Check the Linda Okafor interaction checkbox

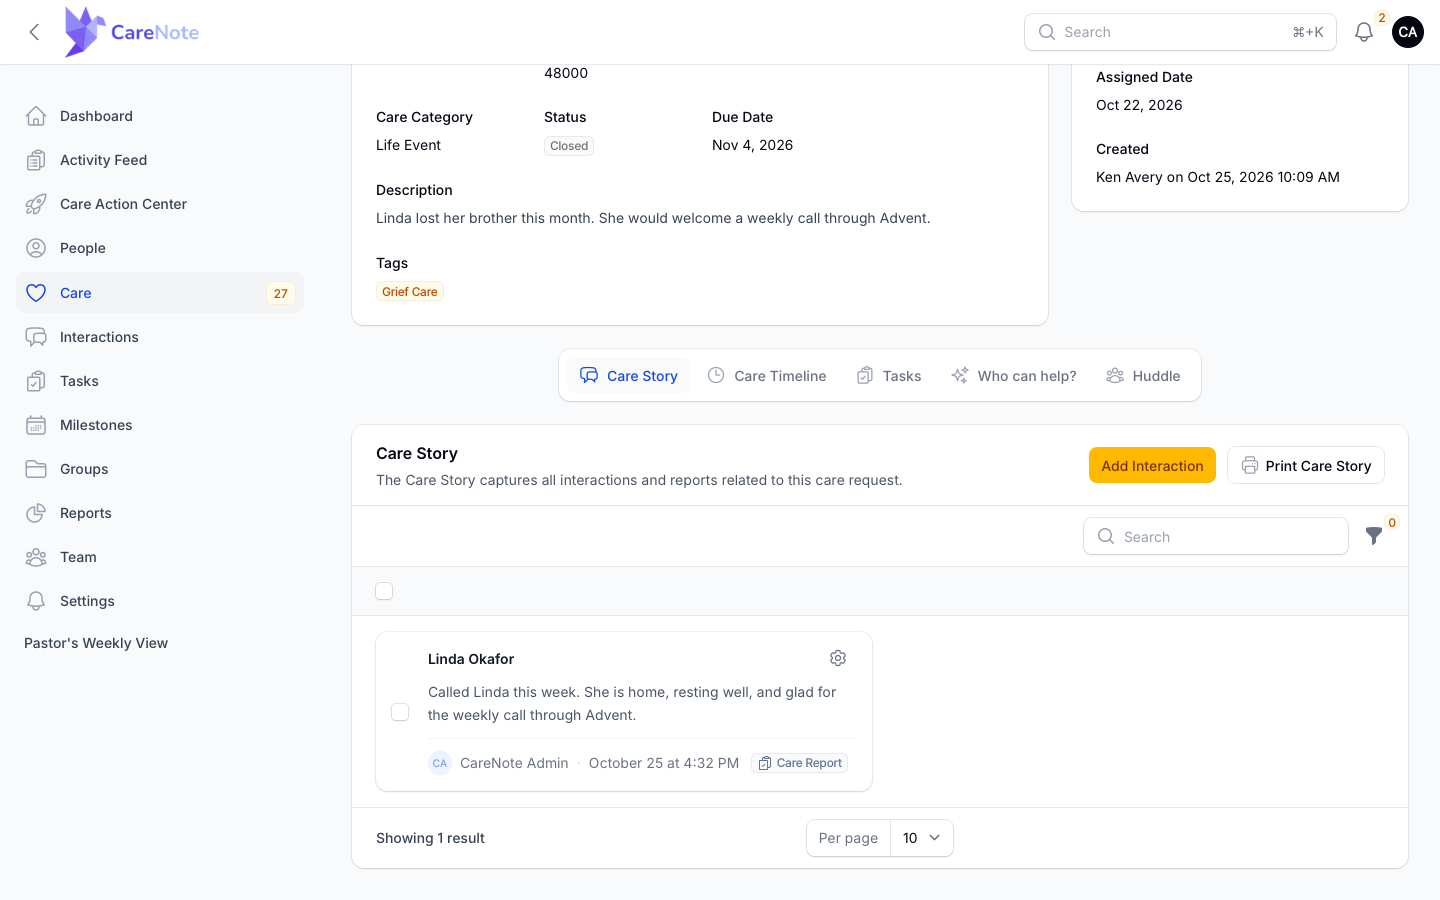400,712
